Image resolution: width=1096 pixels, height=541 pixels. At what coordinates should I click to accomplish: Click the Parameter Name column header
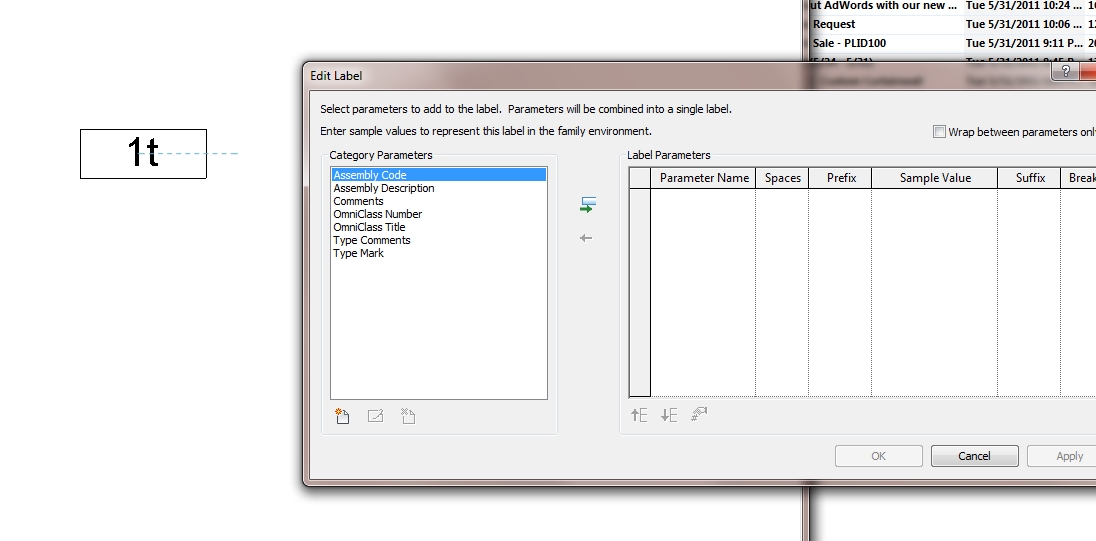tap(703, 178)
